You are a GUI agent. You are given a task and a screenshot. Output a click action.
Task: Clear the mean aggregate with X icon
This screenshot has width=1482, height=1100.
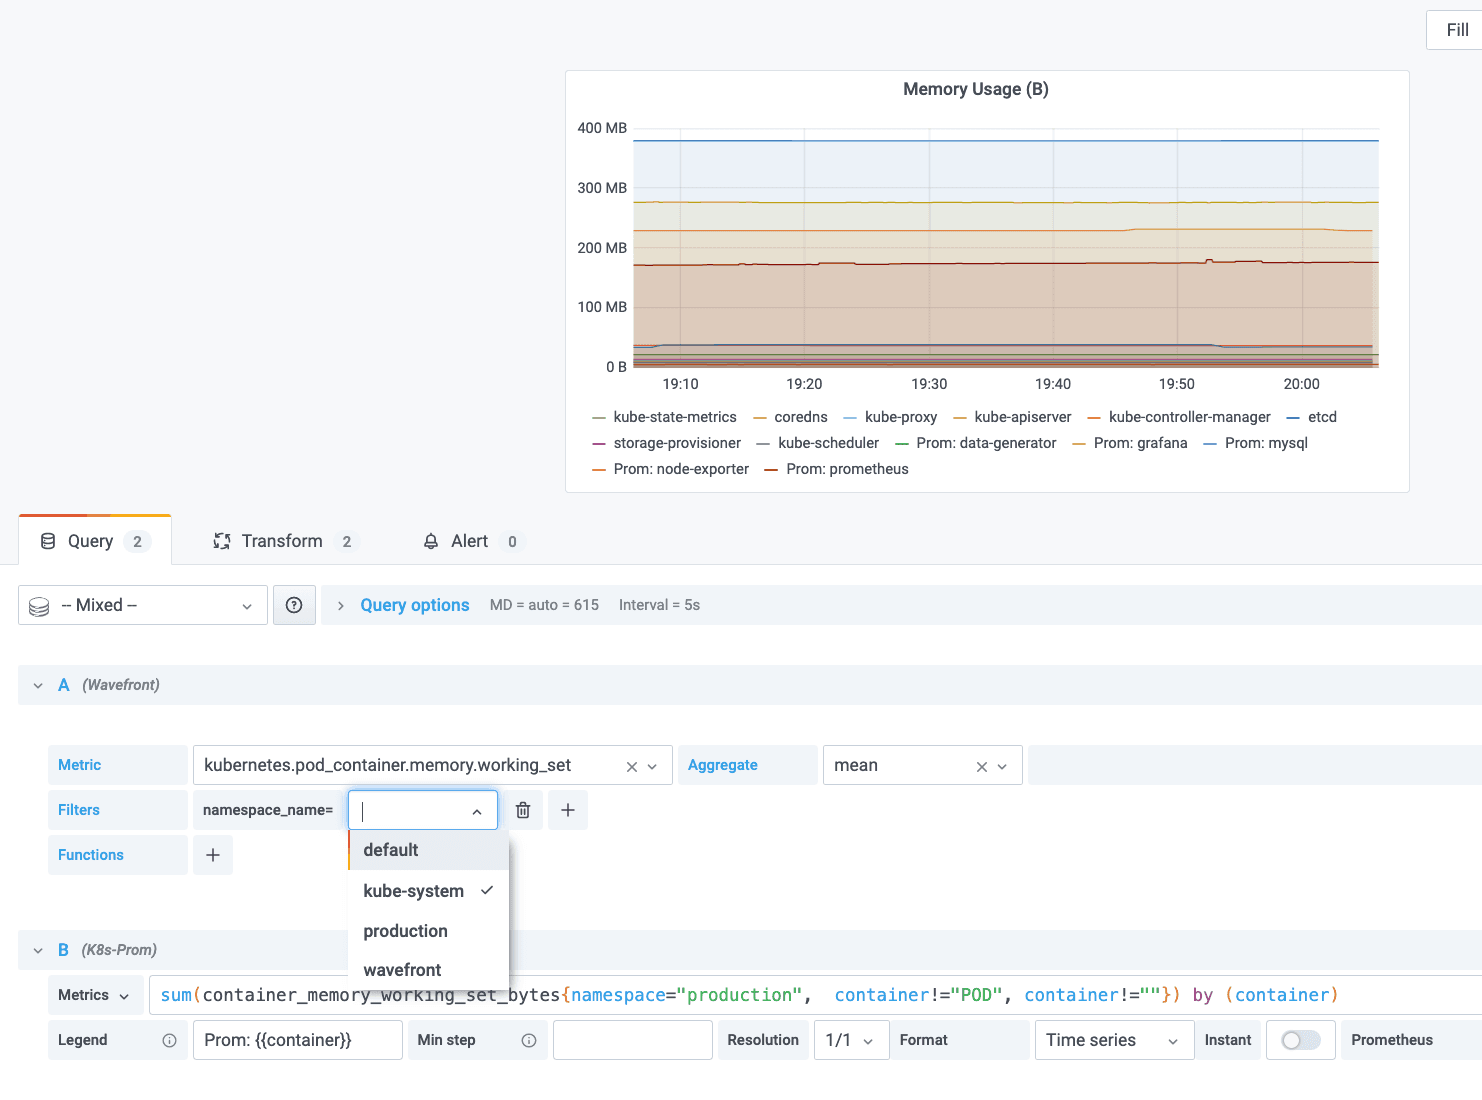coord(981,766)
